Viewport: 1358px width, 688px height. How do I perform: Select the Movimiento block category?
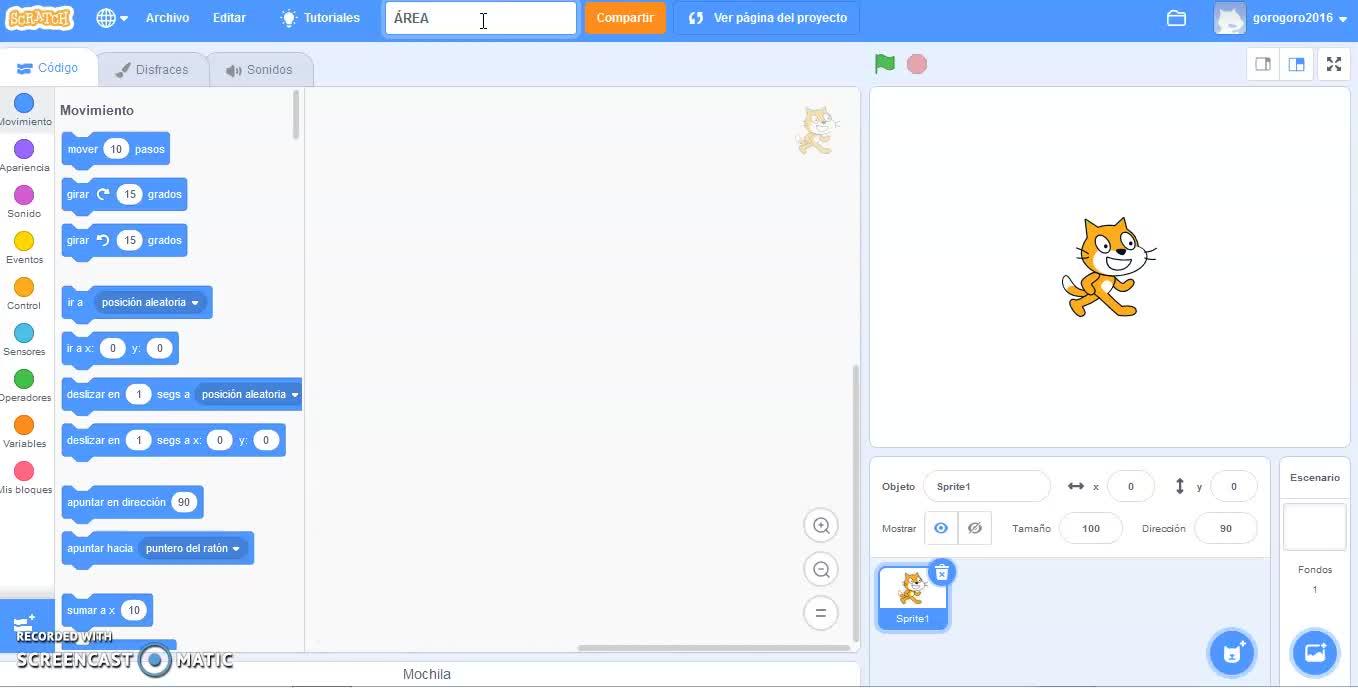[24, 110]
